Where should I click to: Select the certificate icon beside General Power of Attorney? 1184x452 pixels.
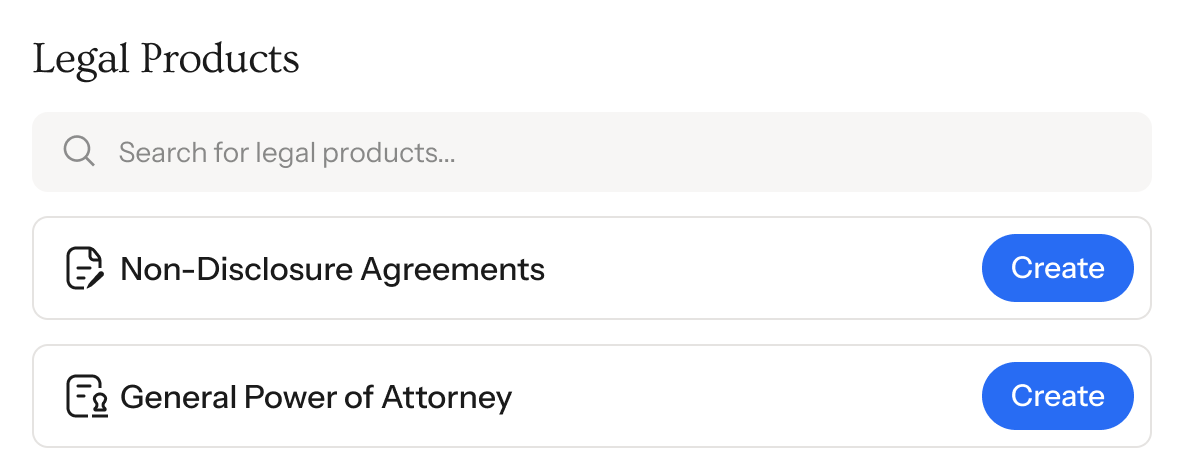click(x=85, y=397)
